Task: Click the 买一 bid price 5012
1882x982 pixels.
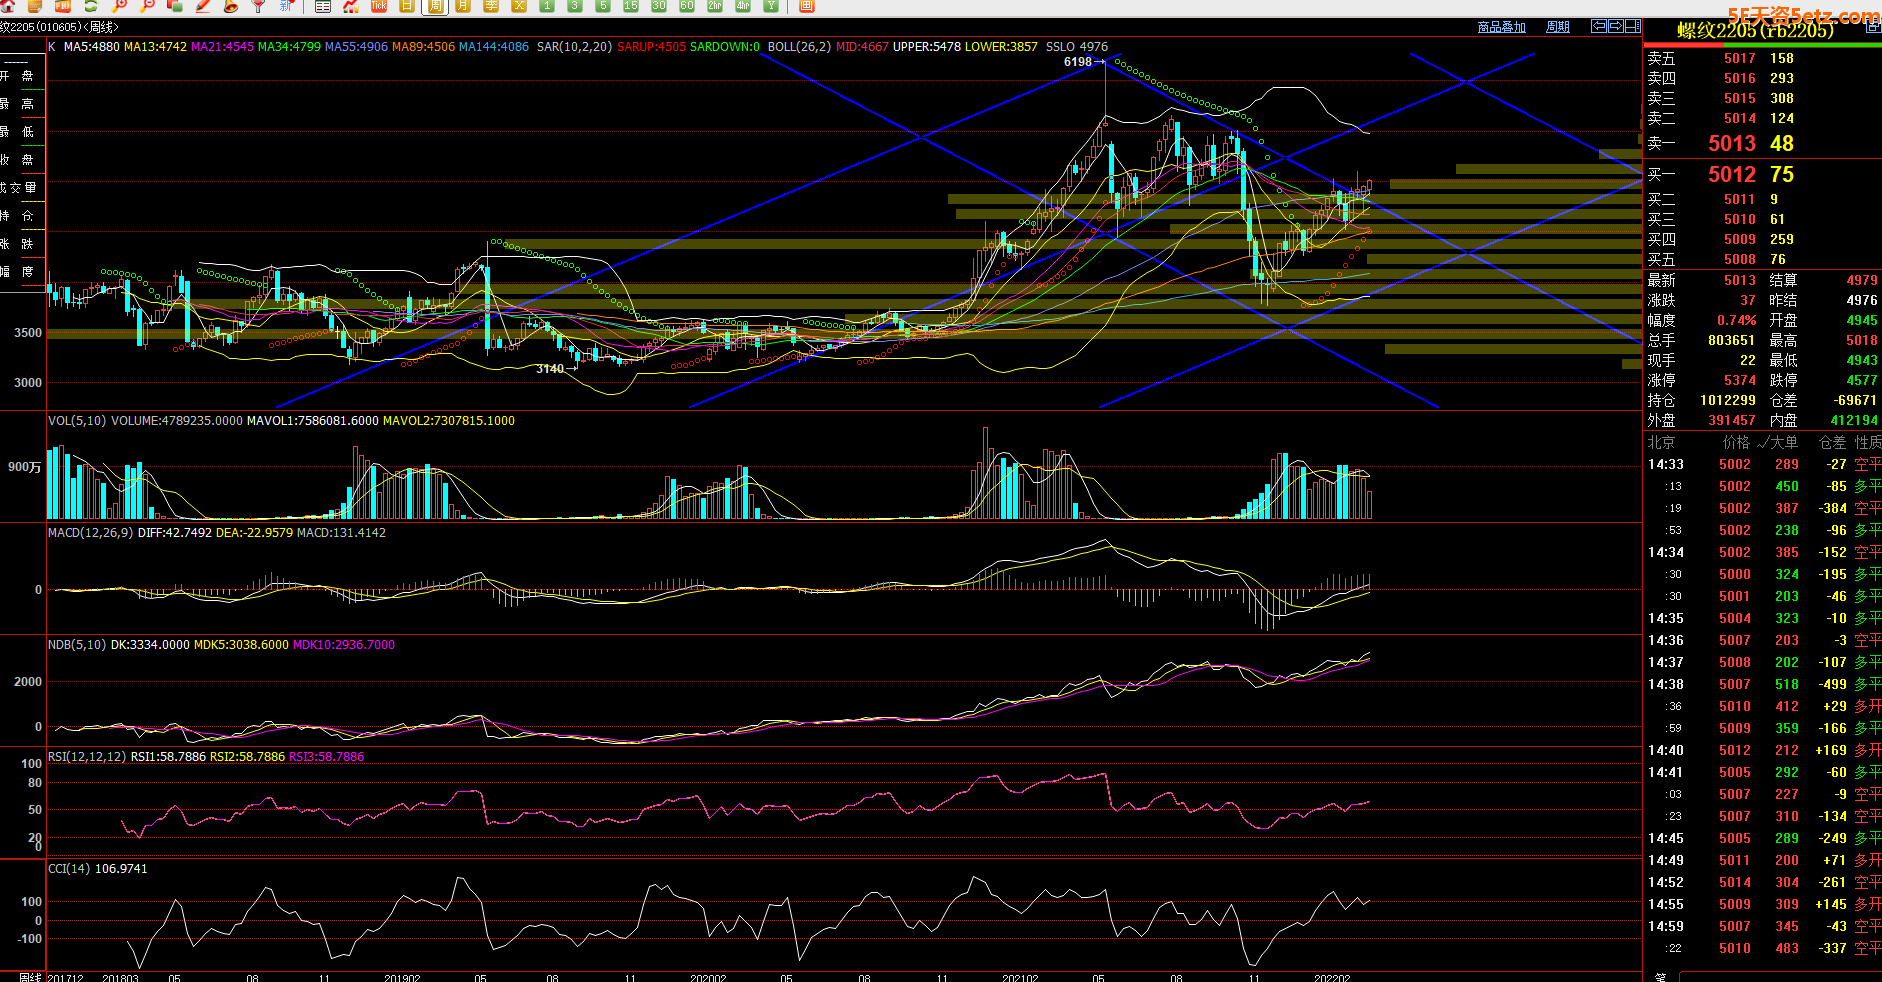Action: [x=1732, y=174]
